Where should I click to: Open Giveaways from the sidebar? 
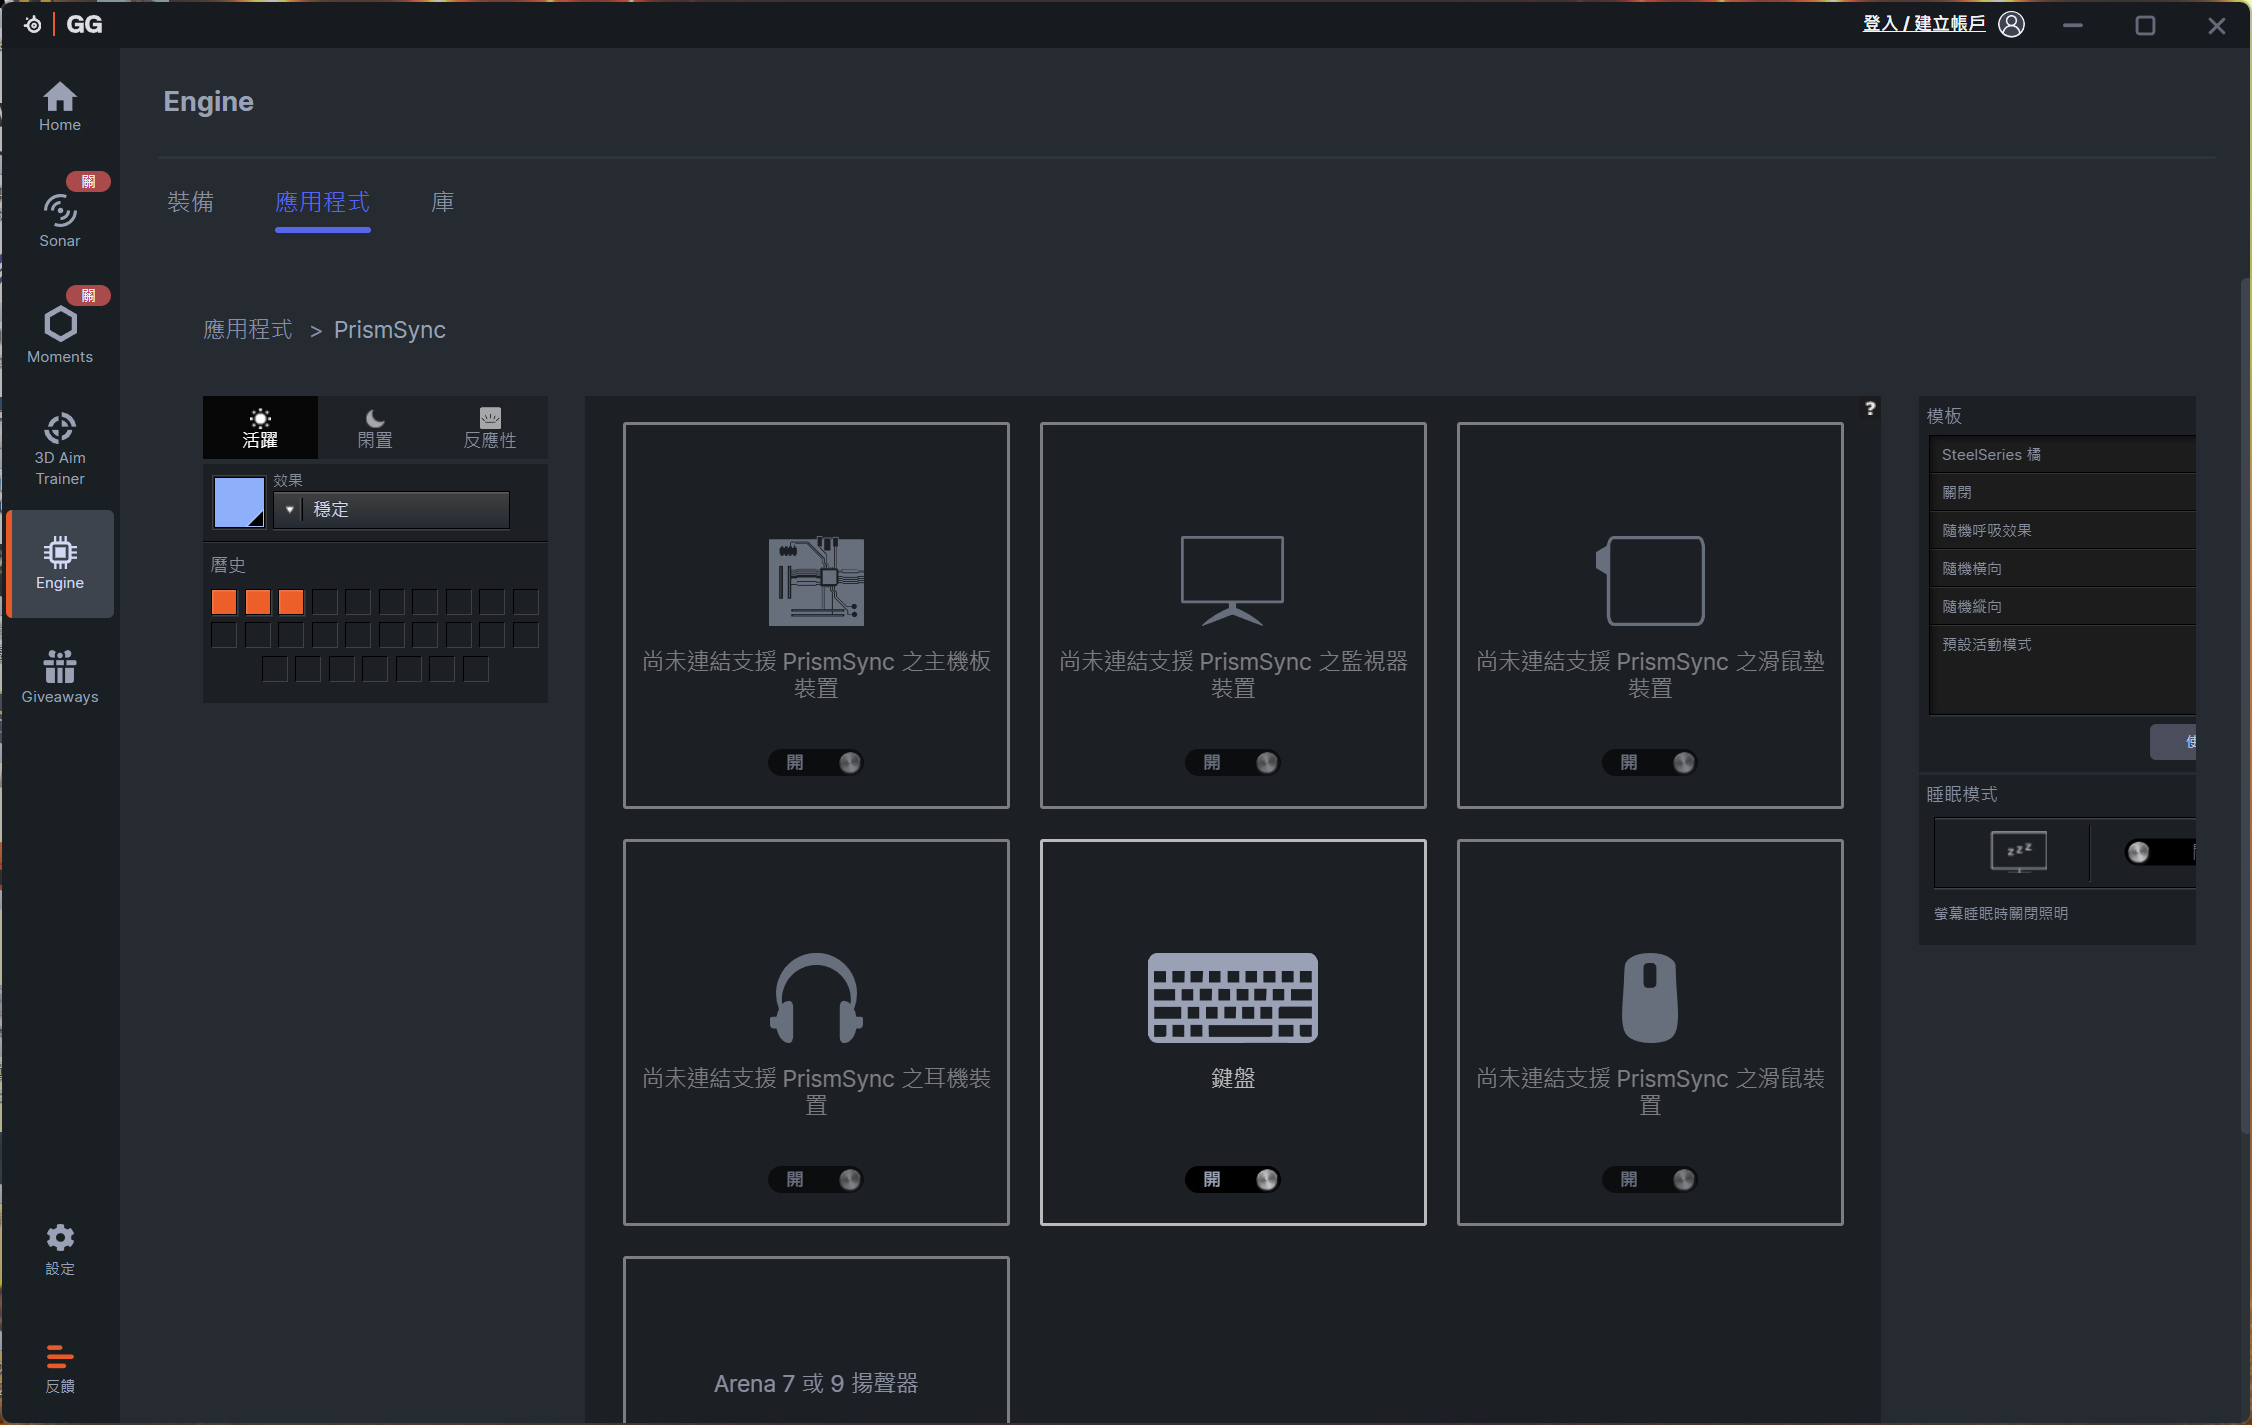click(60, 677)
